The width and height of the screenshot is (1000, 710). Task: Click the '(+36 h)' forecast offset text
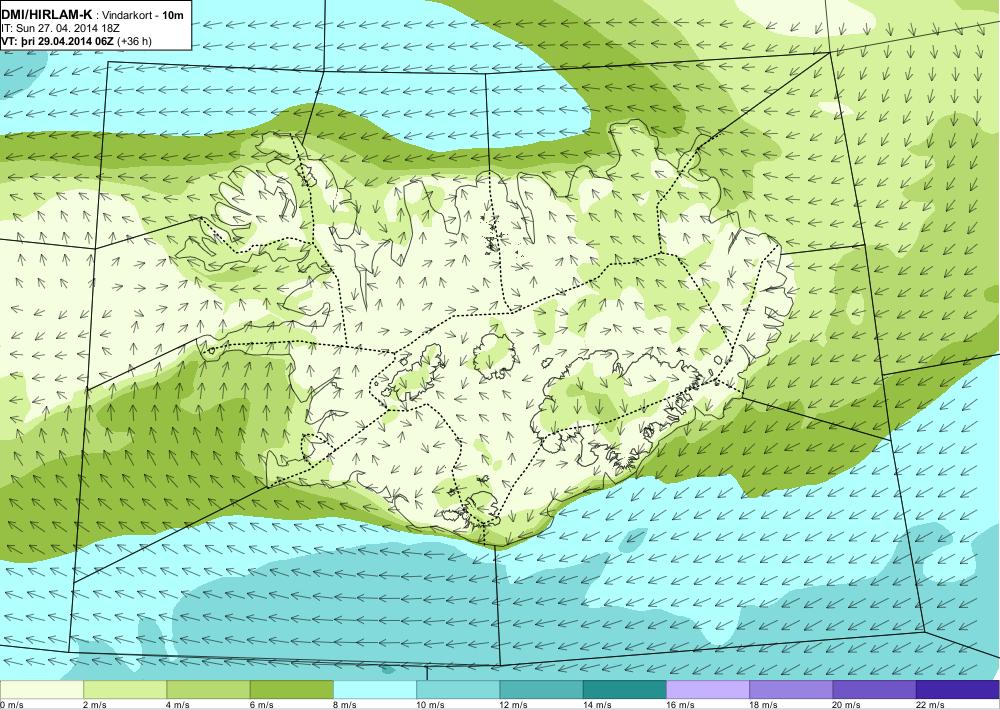pyautogui.click(x=133, y=41)
